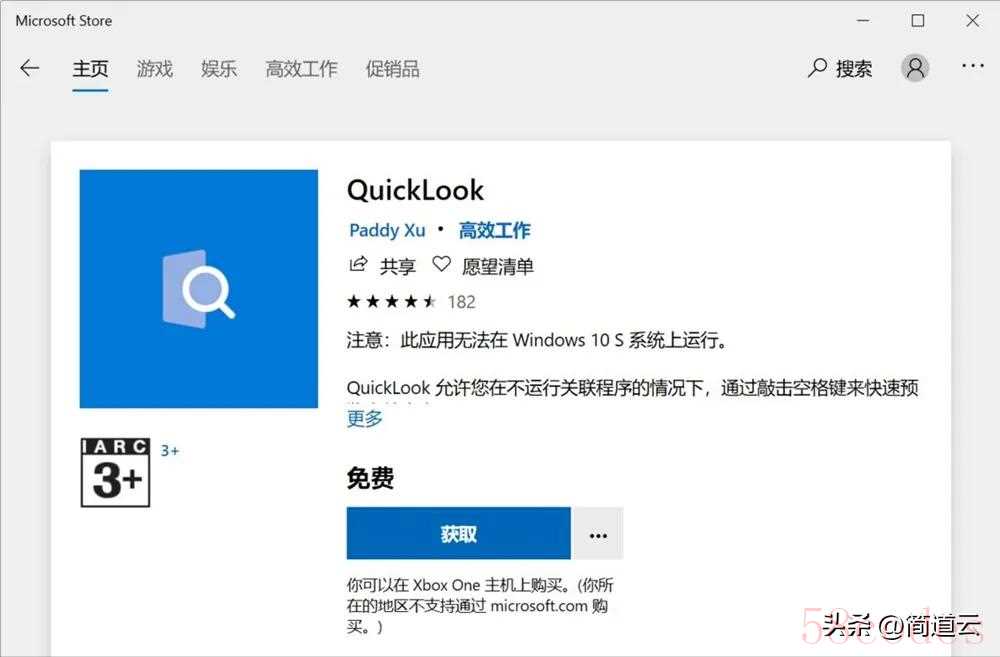
Task: Open the user account avatar
Action: click(x=915, y=68)
